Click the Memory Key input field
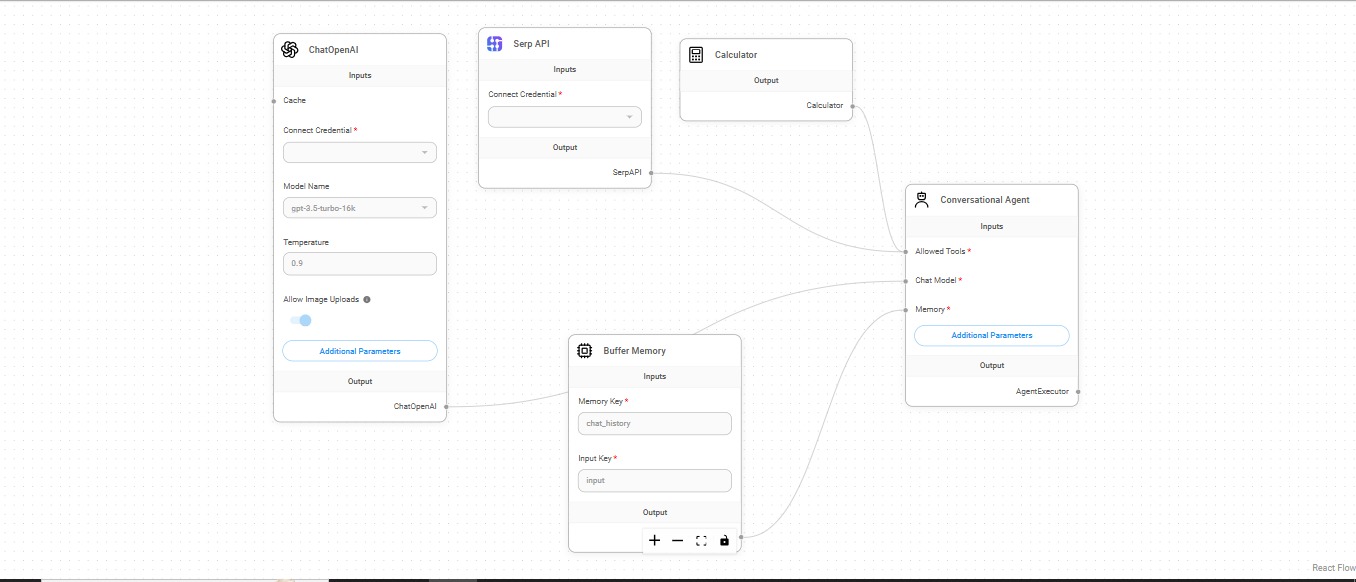The image size is (1356, 582). pyautogui.click(x=654, y=423)
